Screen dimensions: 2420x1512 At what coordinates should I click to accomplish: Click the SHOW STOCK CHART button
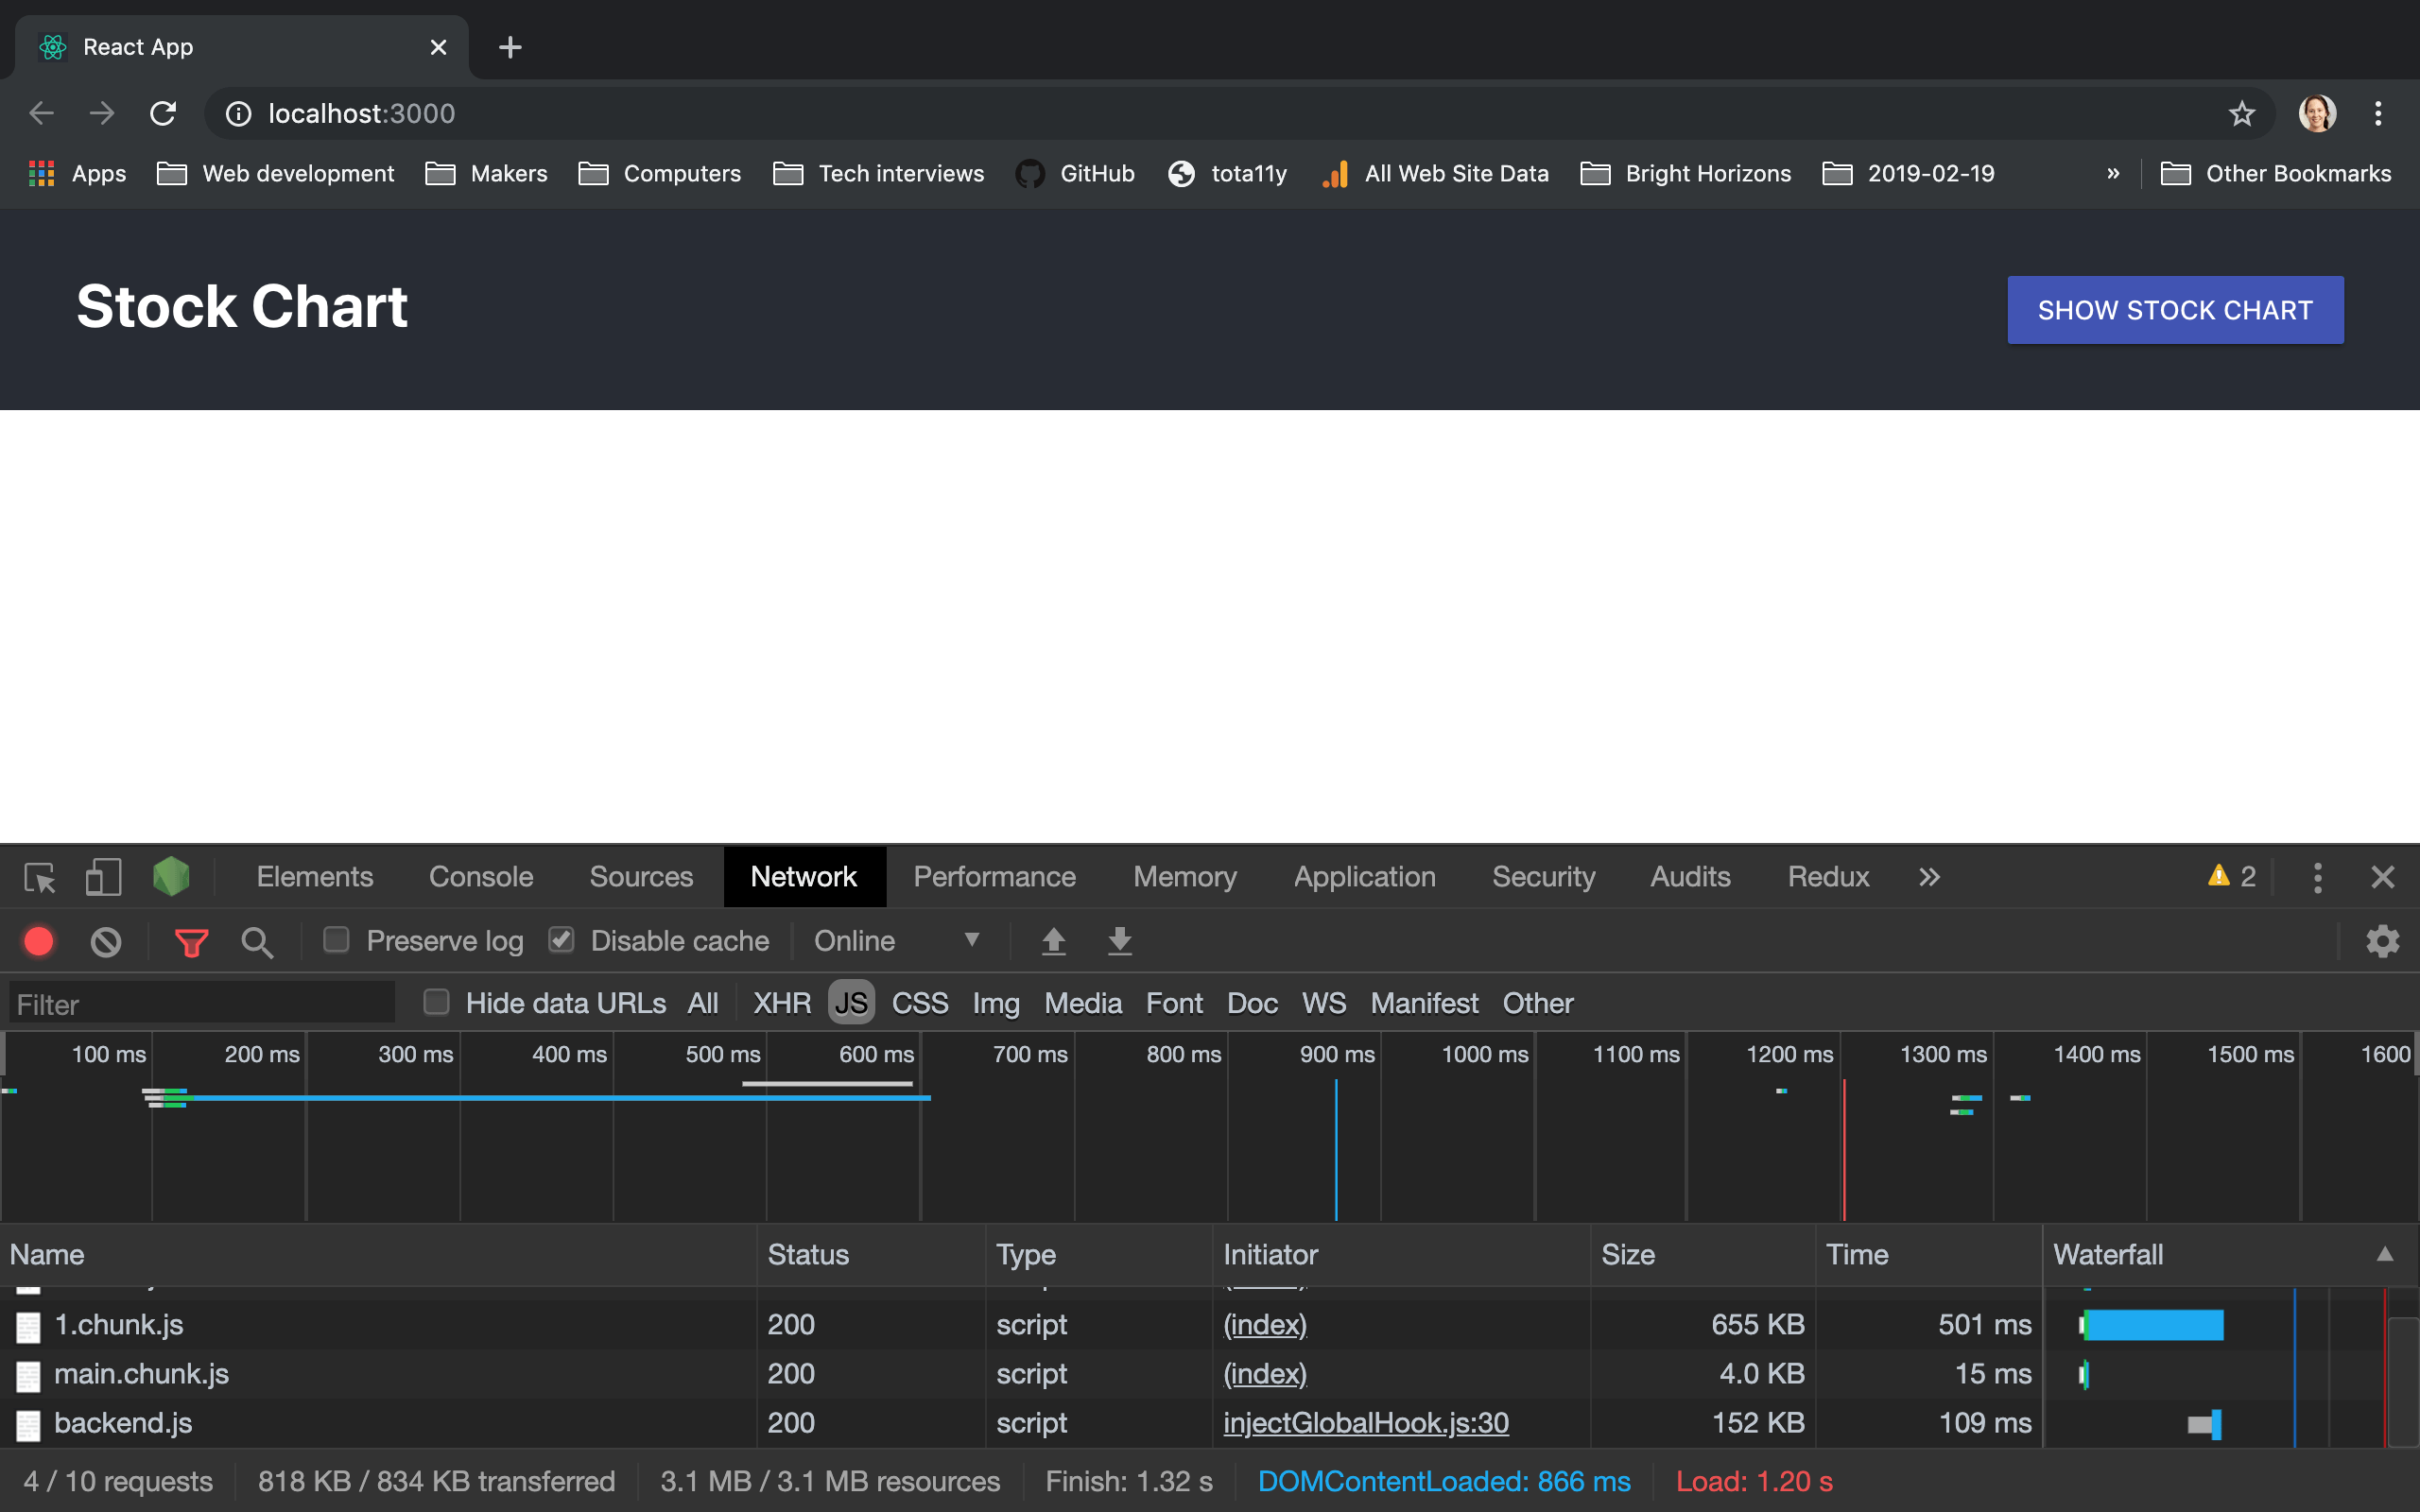(2175, 310)
